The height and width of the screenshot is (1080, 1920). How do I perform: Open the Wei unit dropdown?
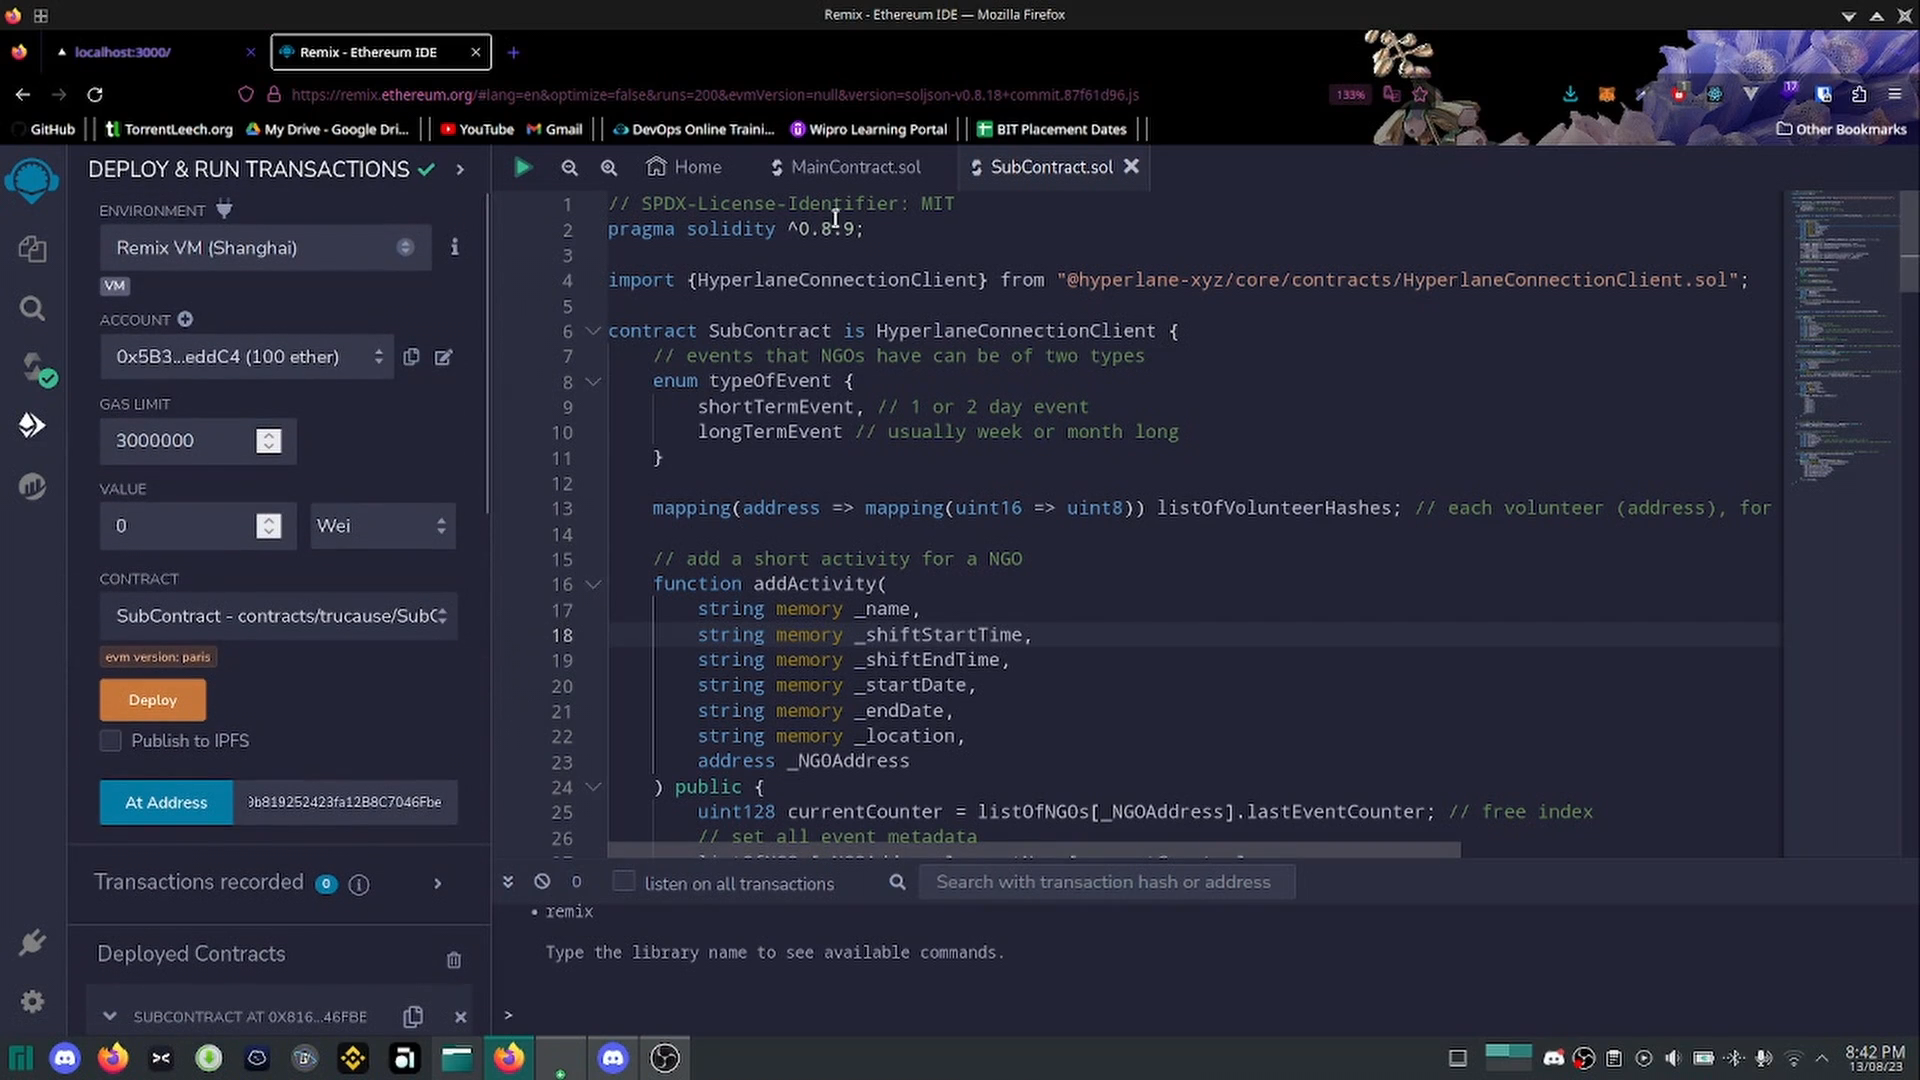pyautogui.click(x=383, y=526)
